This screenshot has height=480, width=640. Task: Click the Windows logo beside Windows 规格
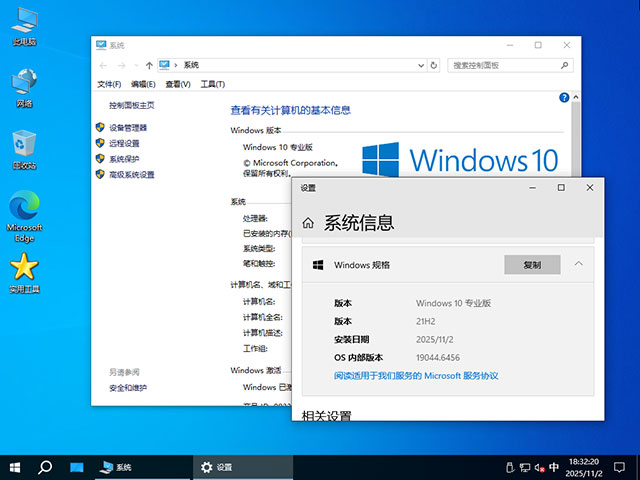(318, 265)
